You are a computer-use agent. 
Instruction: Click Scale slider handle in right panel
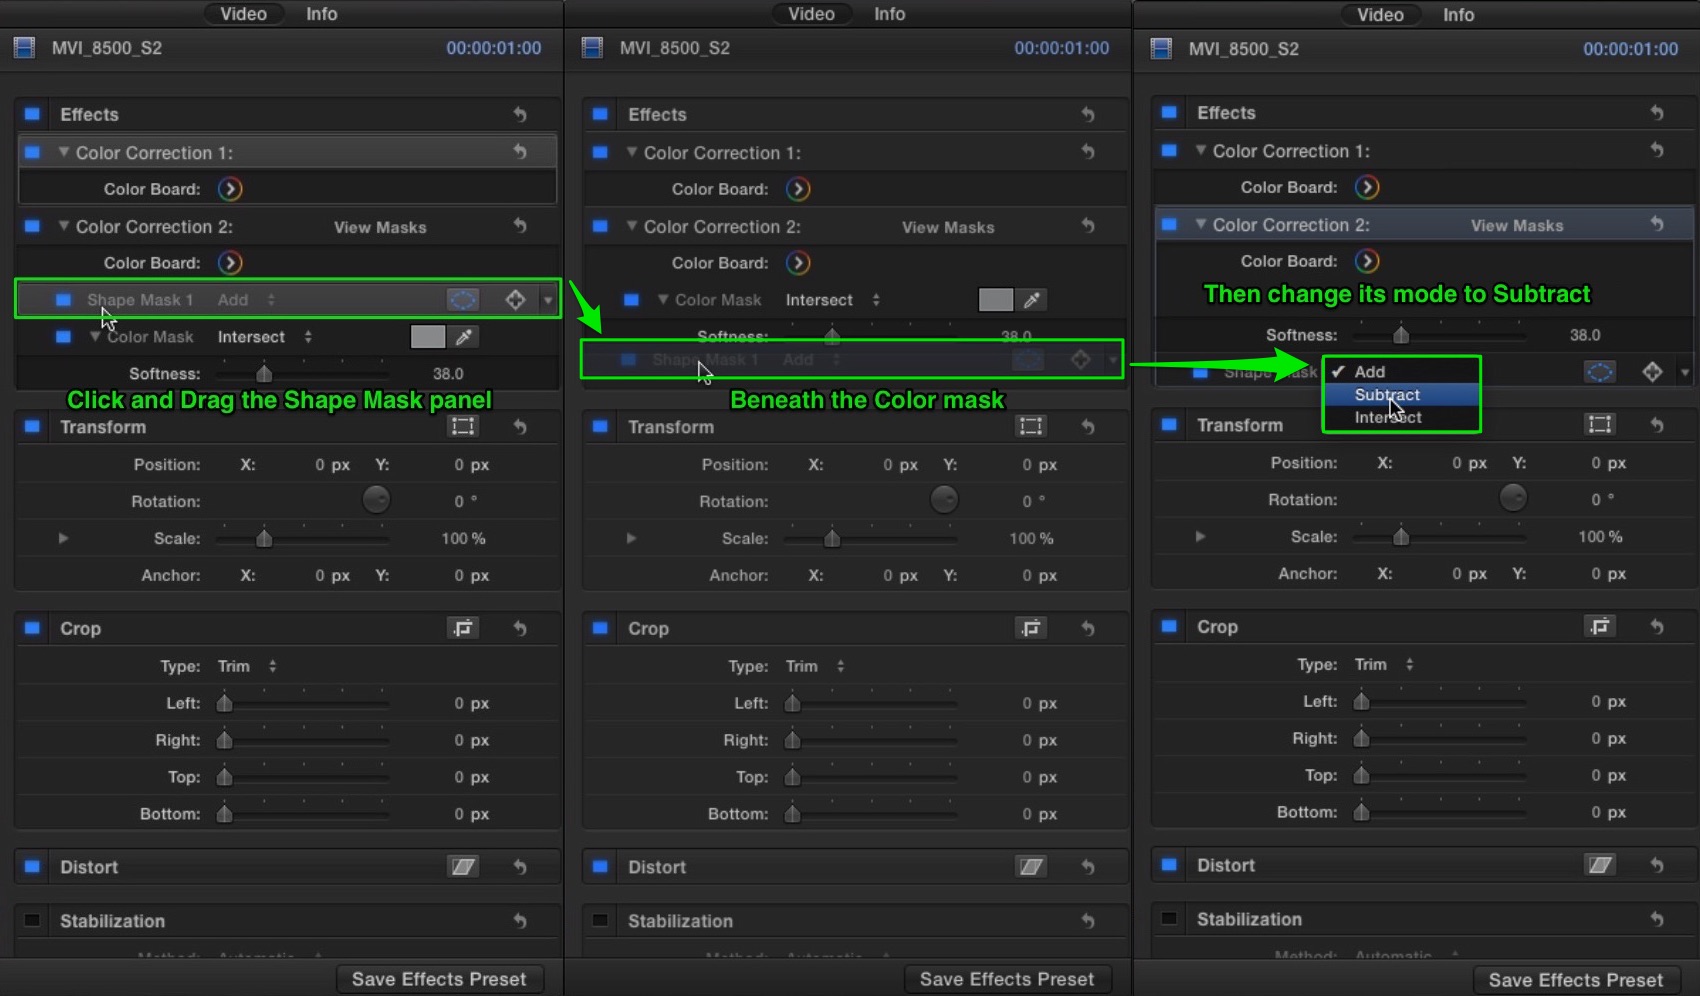(1401, 537)
